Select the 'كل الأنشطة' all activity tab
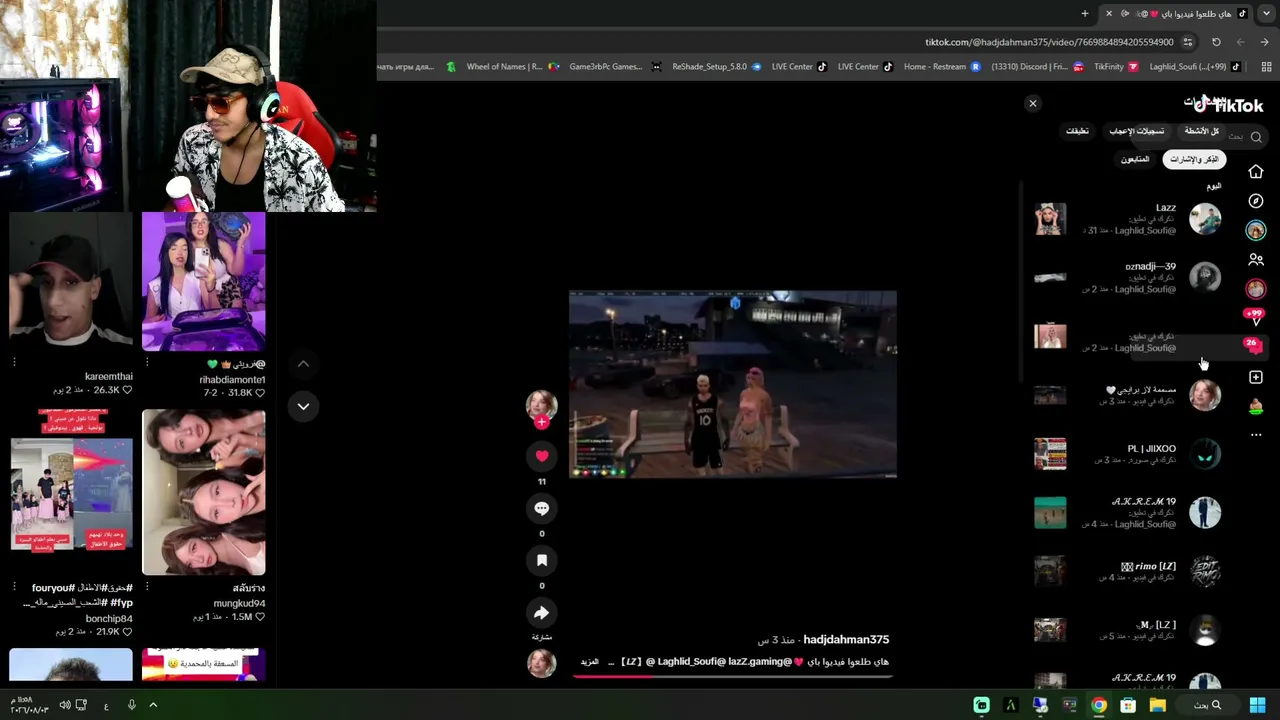The image size is (1280, 720). coord(1201,131)
